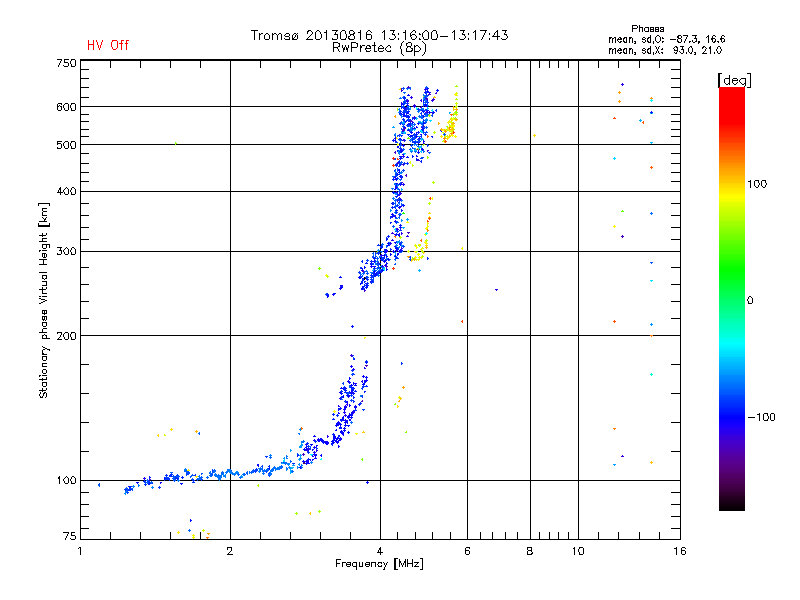Click the x-axis tick label '2'
The height and width of the screenshot is (600, 800).
(230, 551)
